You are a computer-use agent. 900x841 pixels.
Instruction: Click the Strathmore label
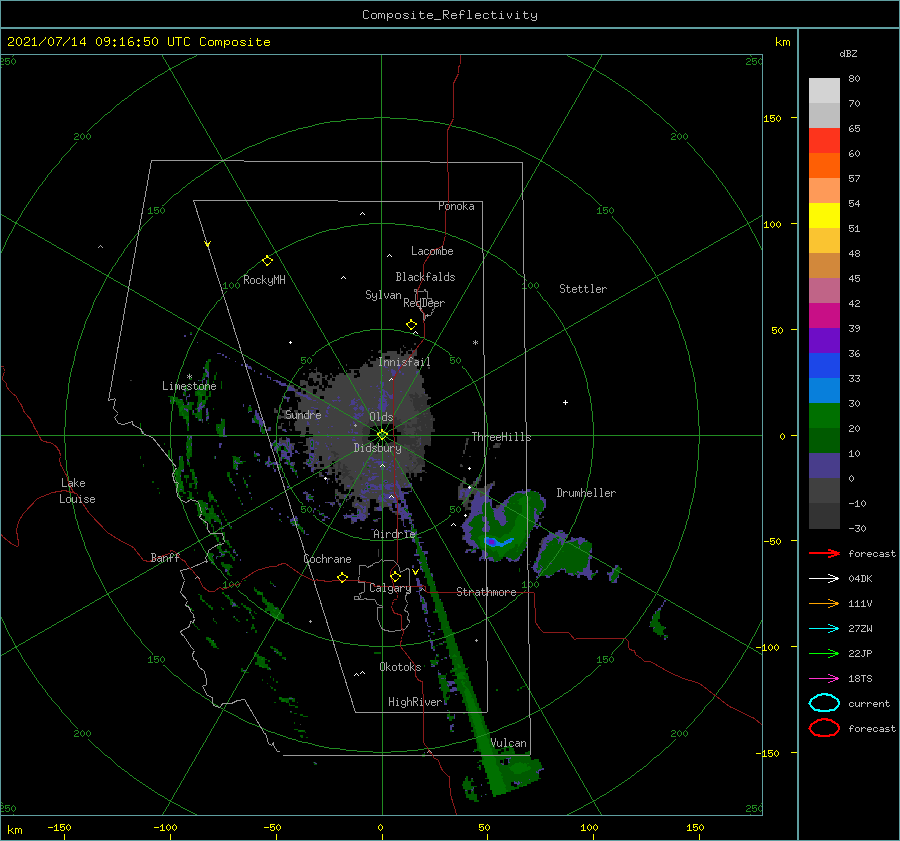point(486,592)
